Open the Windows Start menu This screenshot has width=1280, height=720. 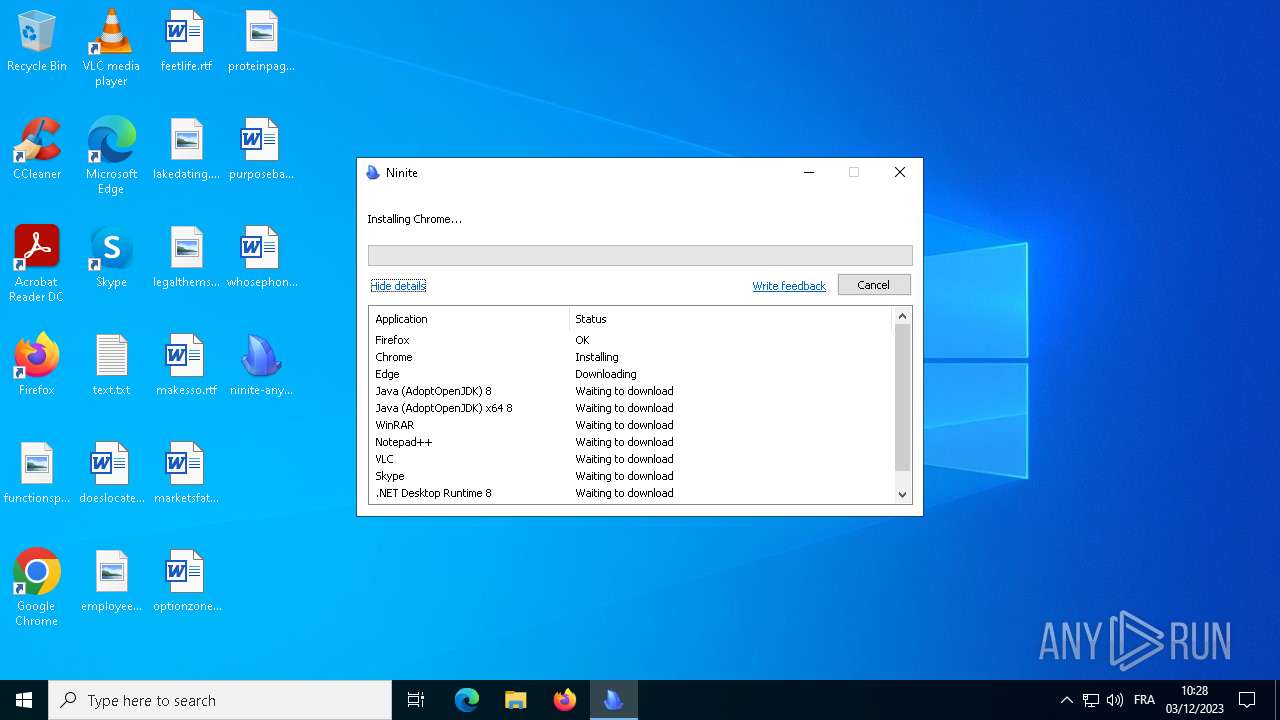pos(24,700)
